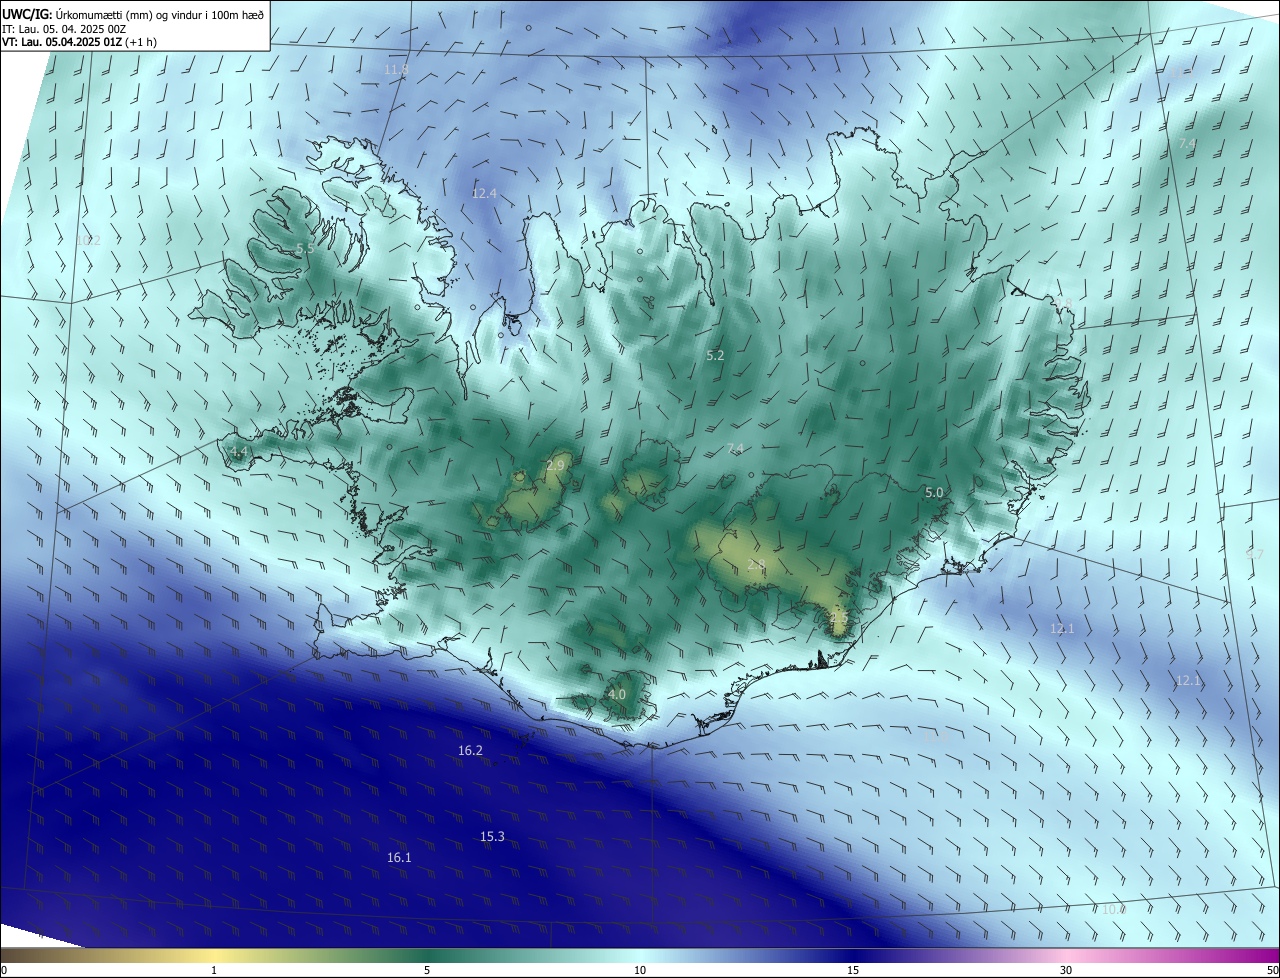
Task: Click the 11.8 value on the map
Action: (396, 69)
